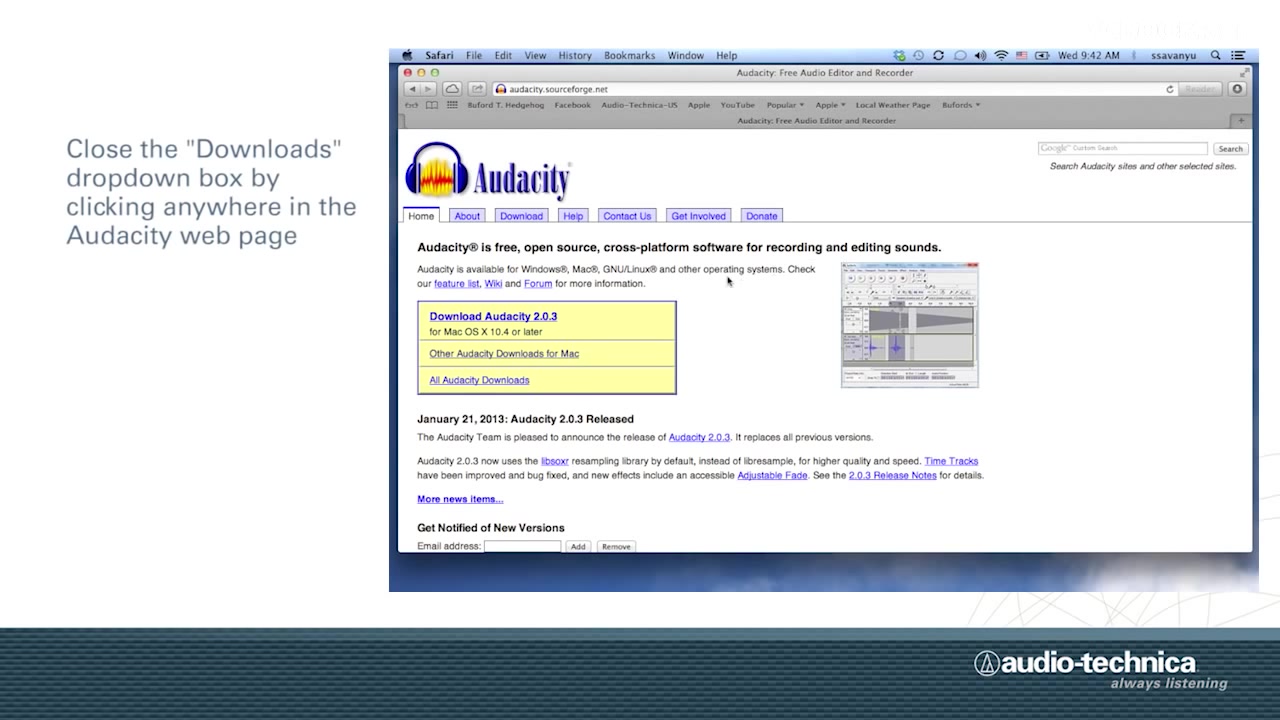Click the reload icon in the address bar
The image size is (1280, 720).
tap(1170, 89)
